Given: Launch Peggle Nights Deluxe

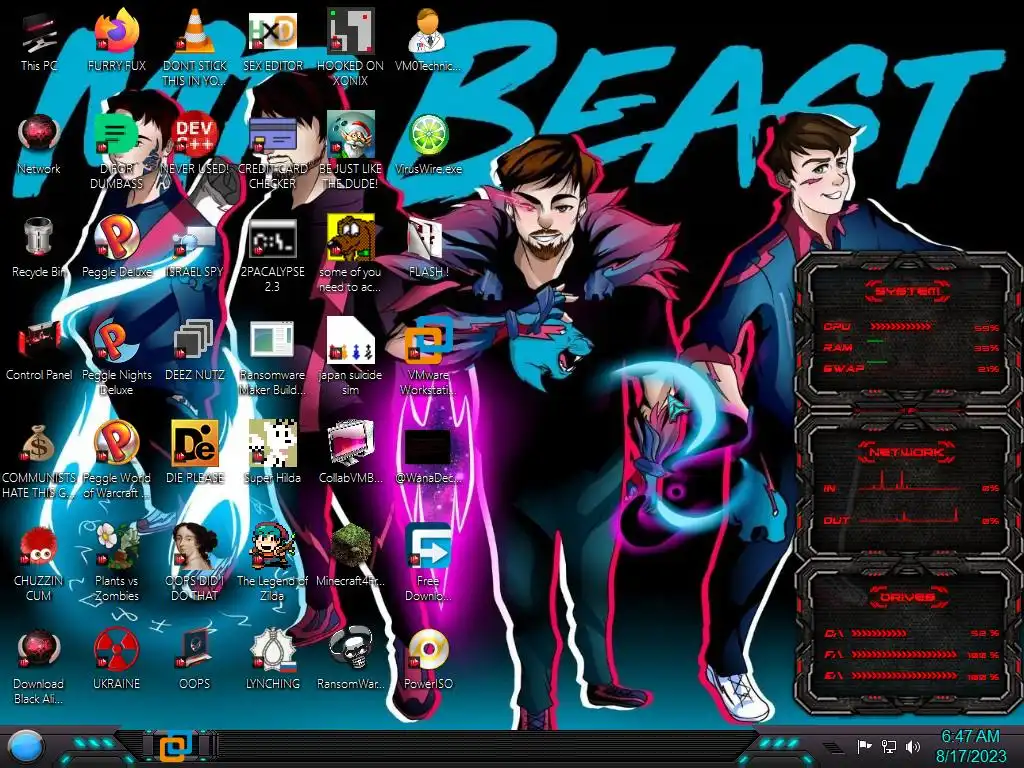Looking at the screenshot, I should pos(117,341).
